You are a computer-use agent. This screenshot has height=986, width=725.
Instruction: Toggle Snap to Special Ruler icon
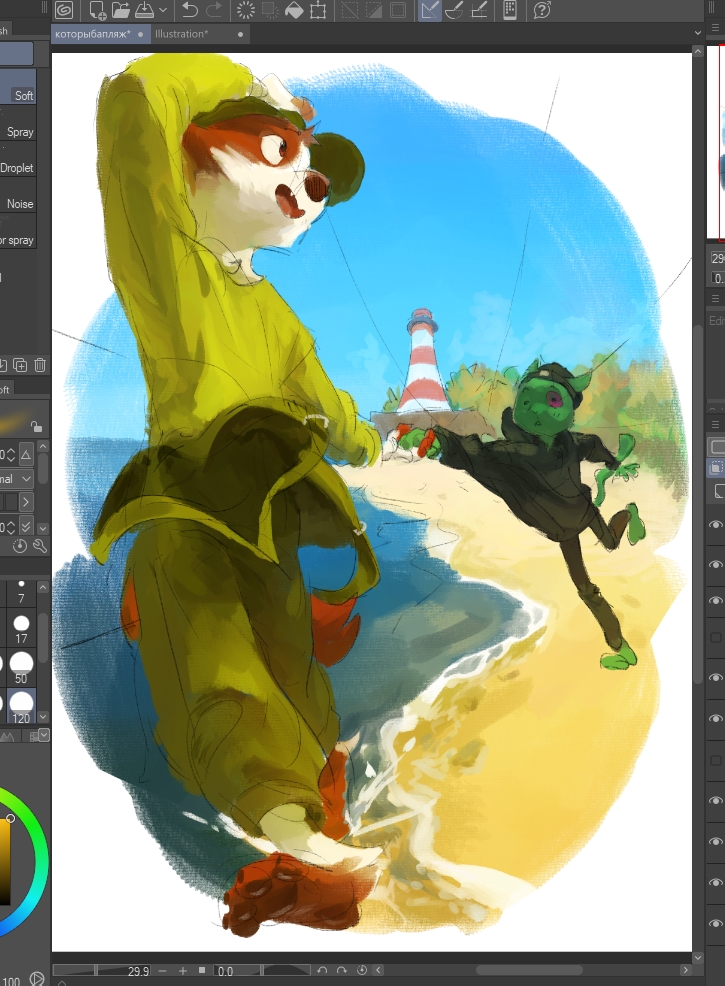click(454, 10)
